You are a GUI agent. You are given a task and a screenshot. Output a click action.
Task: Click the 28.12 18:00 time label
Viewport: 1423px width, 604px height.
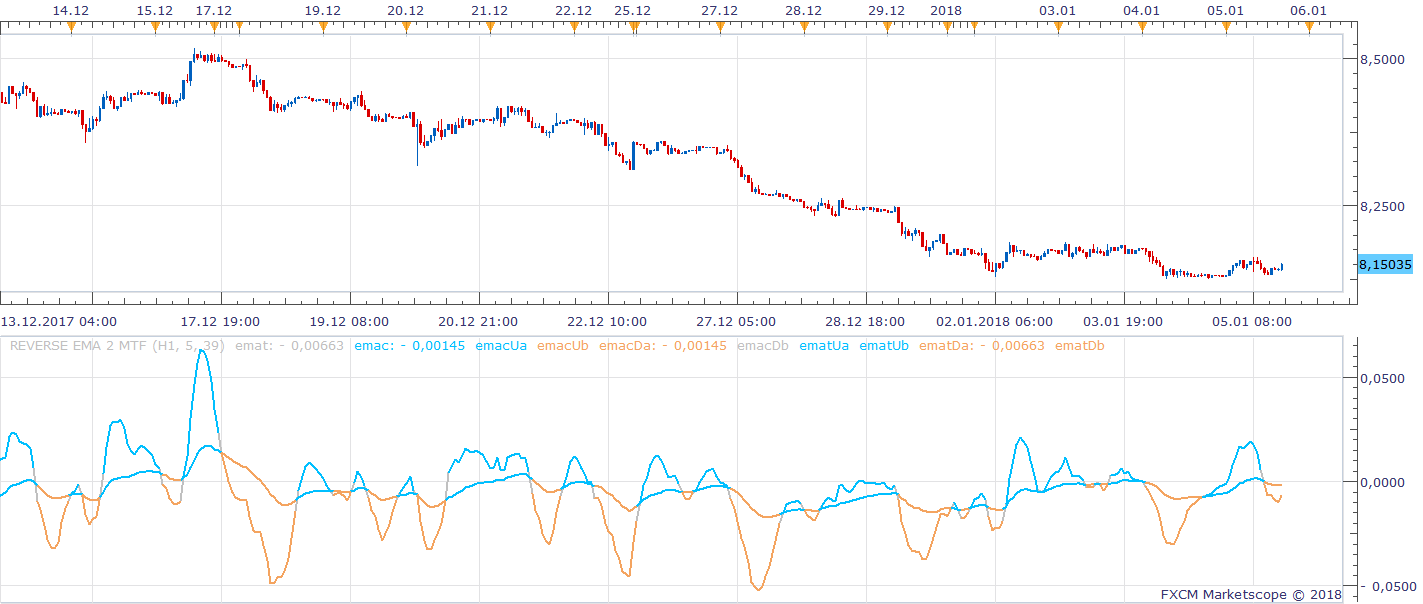(865, 321)
